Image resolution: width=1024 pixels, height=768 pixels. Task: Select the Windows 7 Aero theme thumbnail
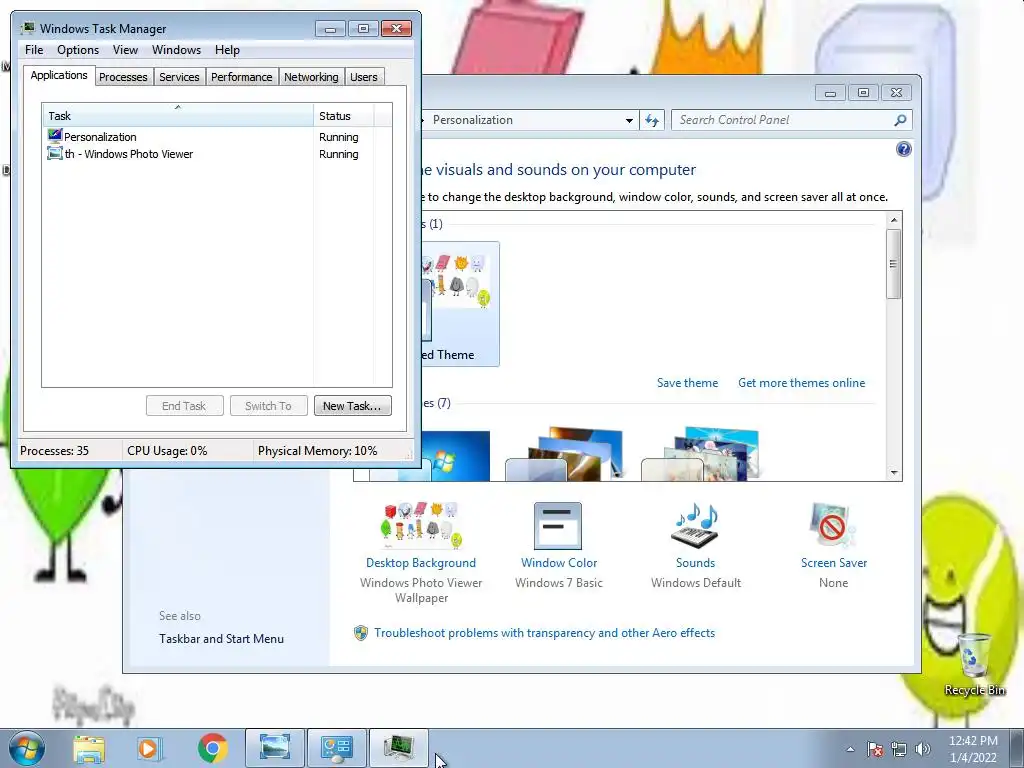click(x=456, y=456)
